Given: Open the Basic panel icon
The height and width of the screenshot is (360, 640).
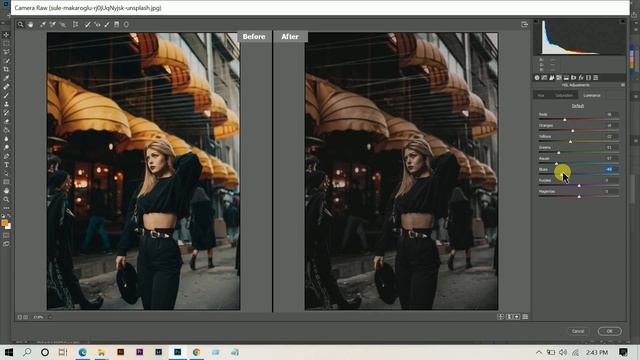Looking at the screenshot, I should tap(537, 78).
